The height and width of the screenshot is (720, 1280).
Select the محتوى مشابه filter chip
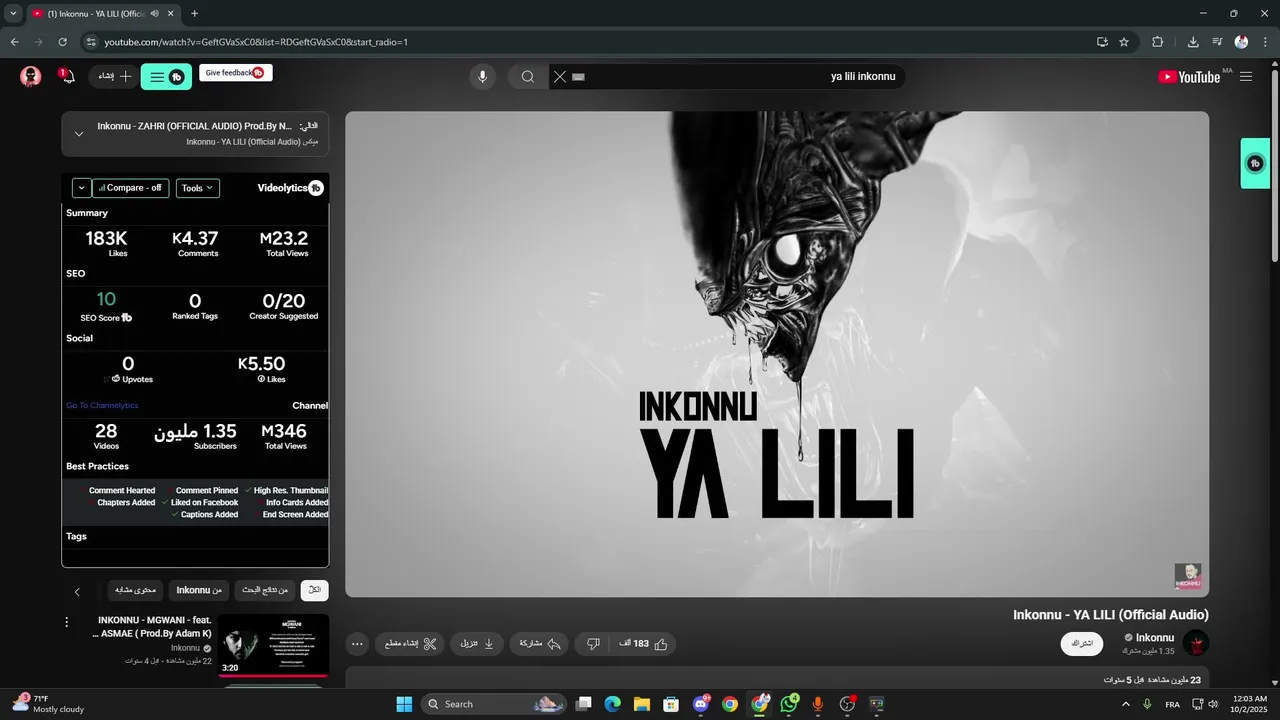135,591
